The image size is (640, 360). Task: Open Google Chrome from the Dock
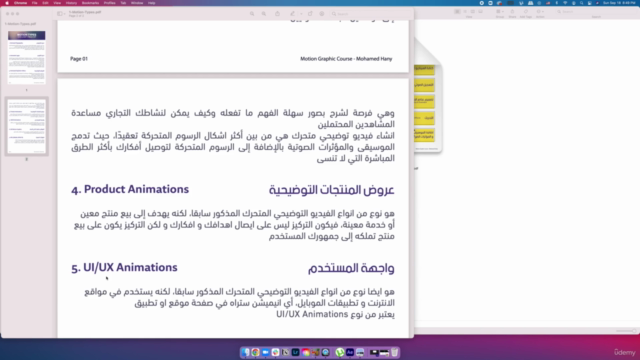tap(256, 352)
